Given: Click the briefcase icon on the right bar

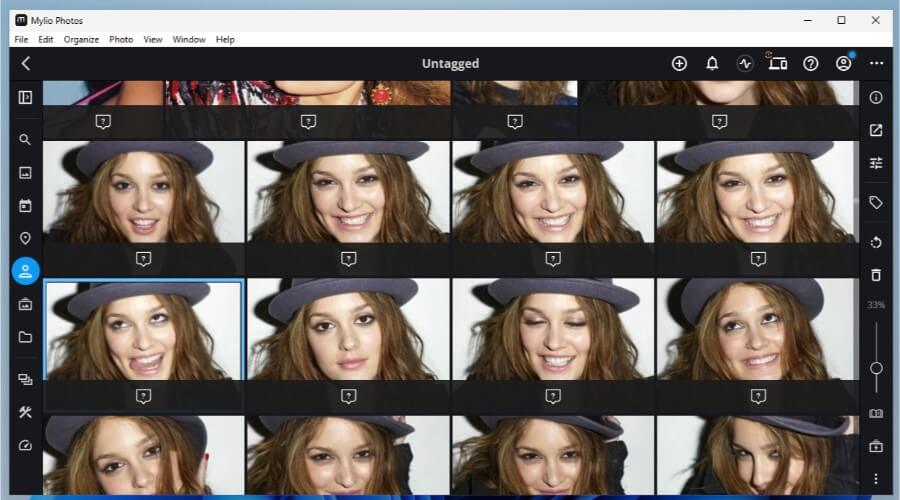Looking at the screenshot, I should click(876, 446).
